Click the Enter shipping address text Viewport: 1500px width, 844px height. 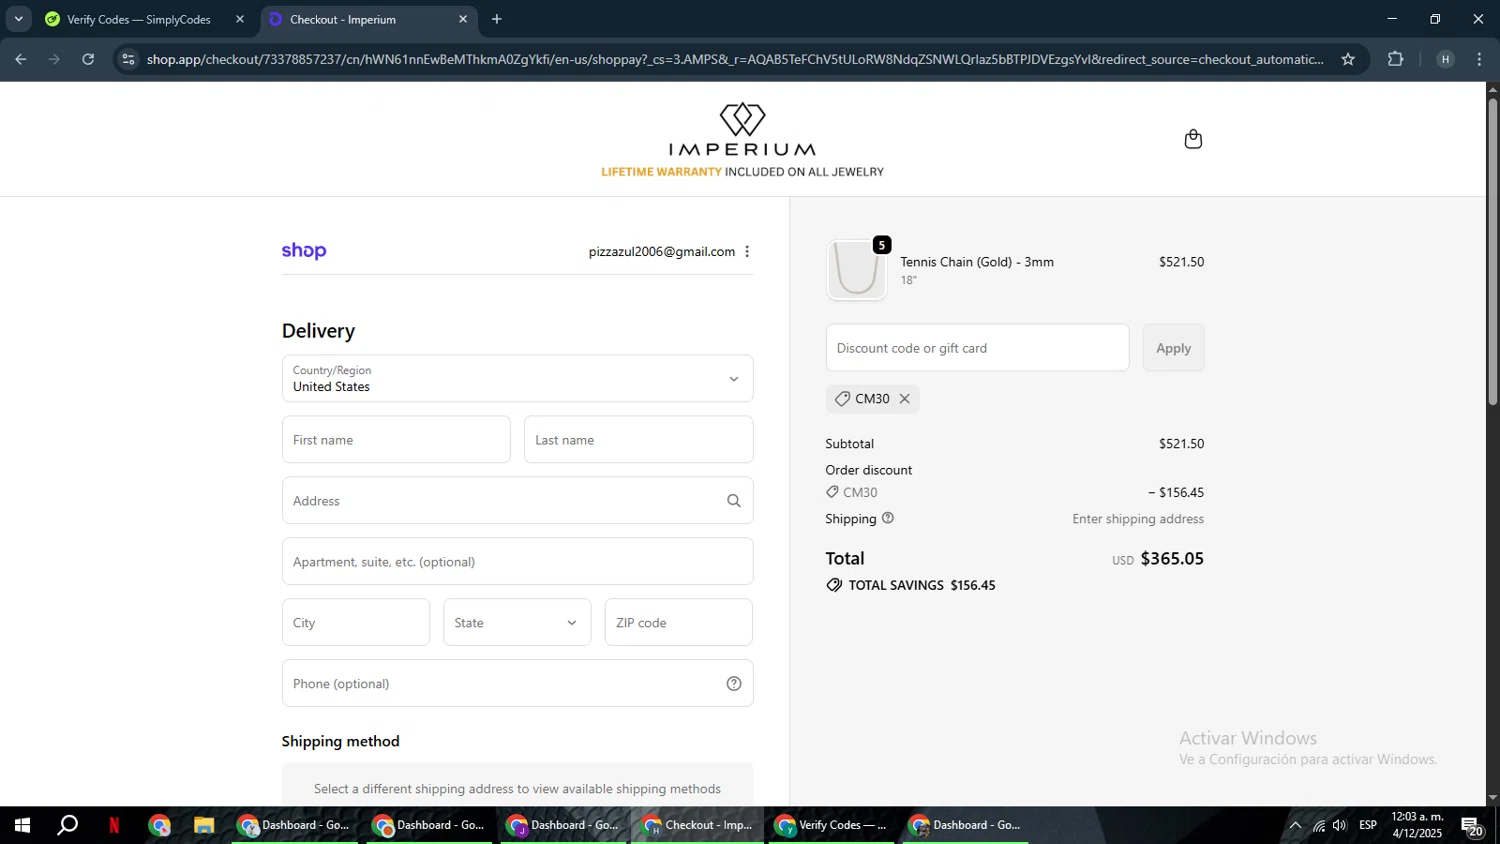pos(1138,519)
